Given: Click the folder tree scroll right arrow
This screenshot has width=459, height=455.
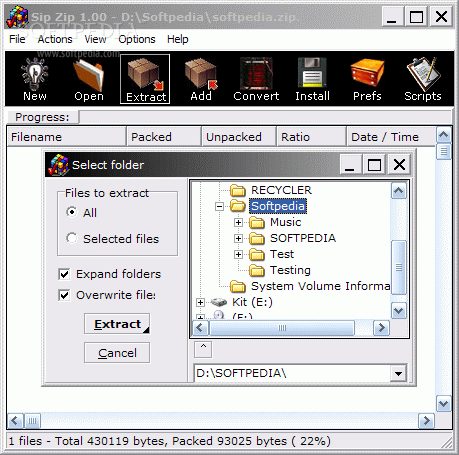Looking at the screenshot, I should click(381, 328).
